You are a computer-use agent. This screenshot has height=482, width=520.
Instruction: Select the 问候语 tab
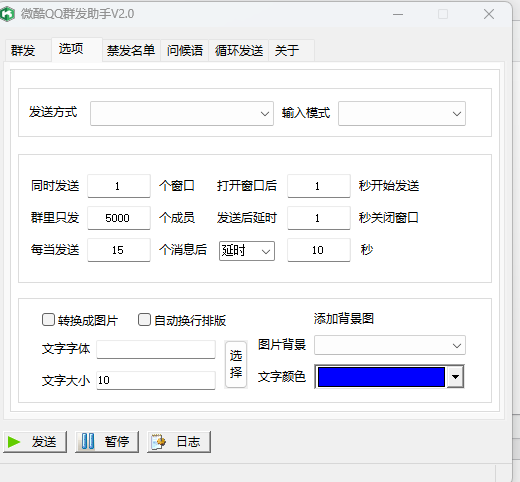tap(185, 50)
